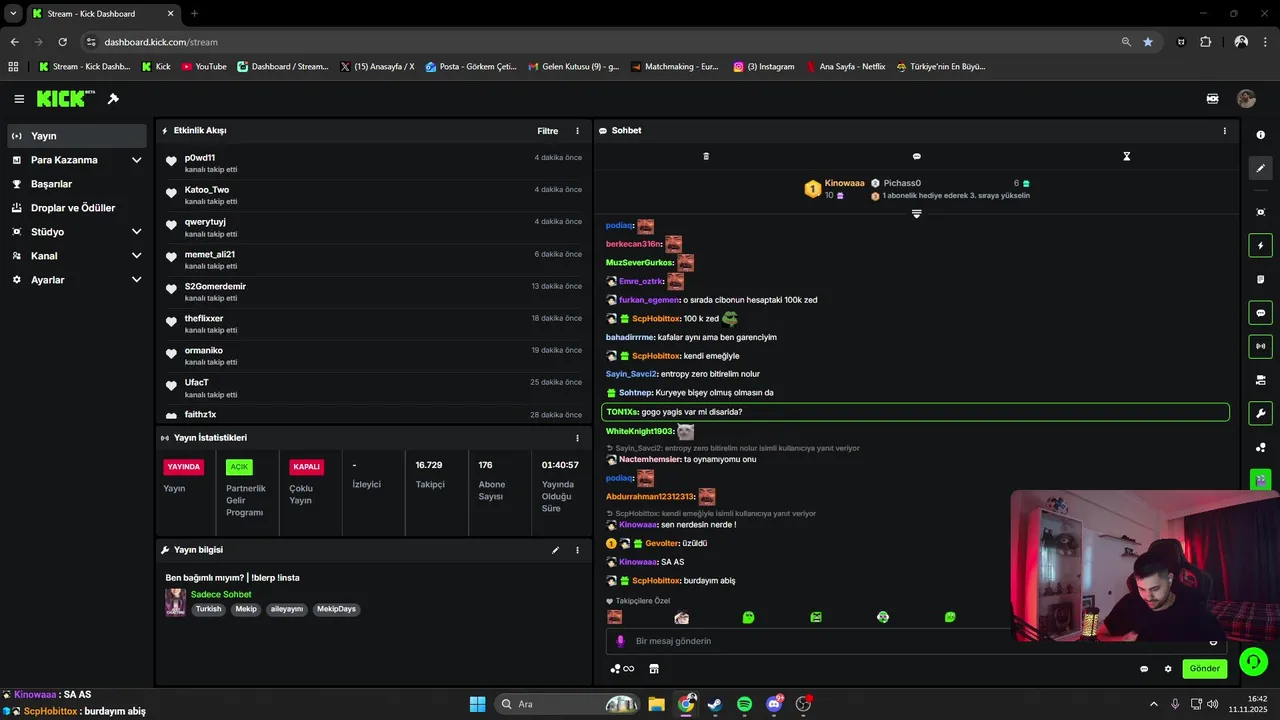
Task: Click S2Gomerdemir in the activity feed
Action: click(215, 286)
